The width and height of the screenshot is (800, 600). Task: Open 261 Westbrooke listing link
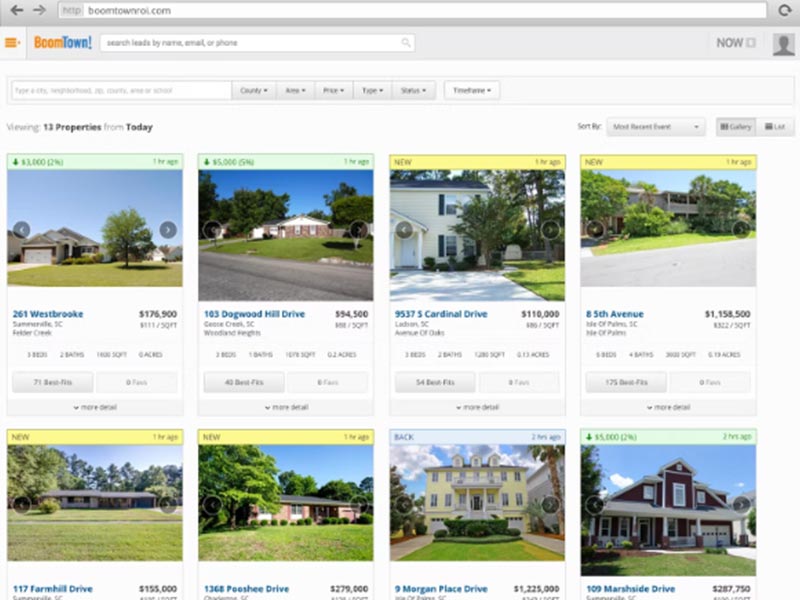pyautogui.click(x=48, y=314)
